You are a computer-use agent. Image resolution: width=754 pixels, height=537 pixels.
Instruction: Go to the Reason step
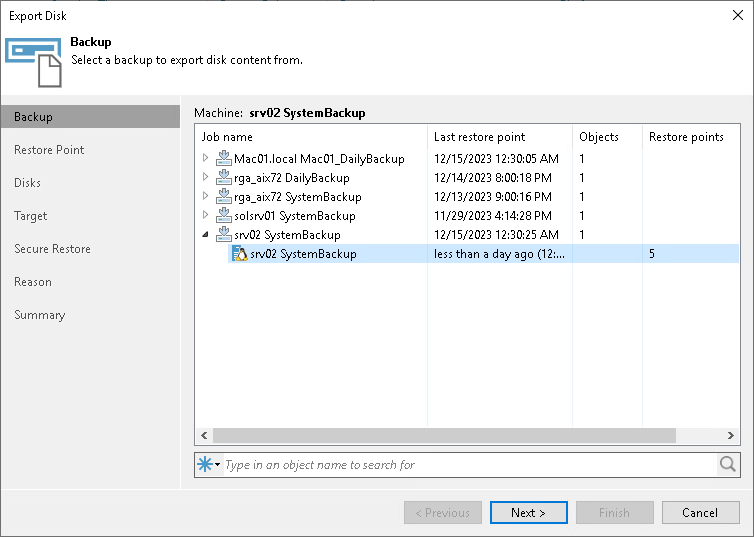pyautogui.click(x=33, y=282)
